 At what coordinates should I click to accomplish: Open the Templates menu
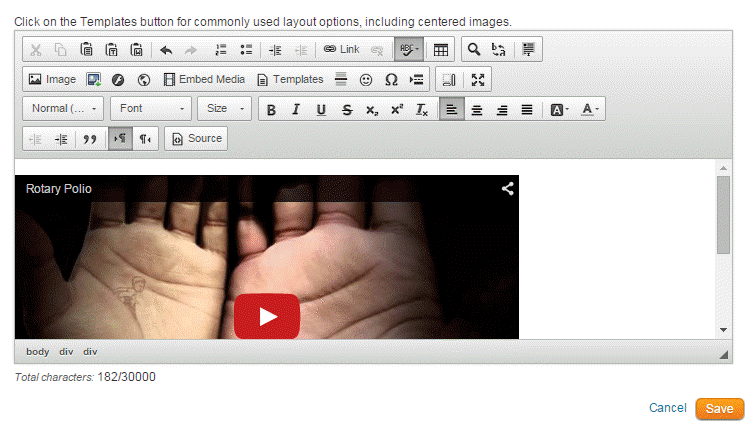point(290,79)
